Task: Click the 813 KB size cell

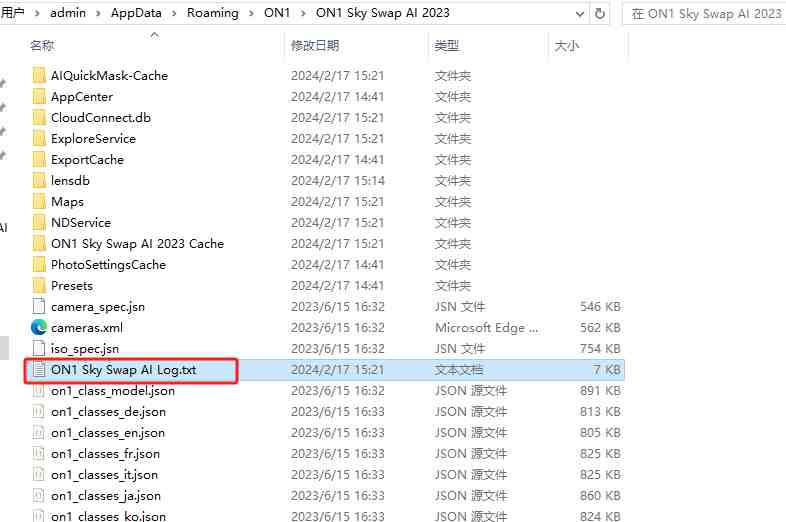Action: [x=600, y=412]
